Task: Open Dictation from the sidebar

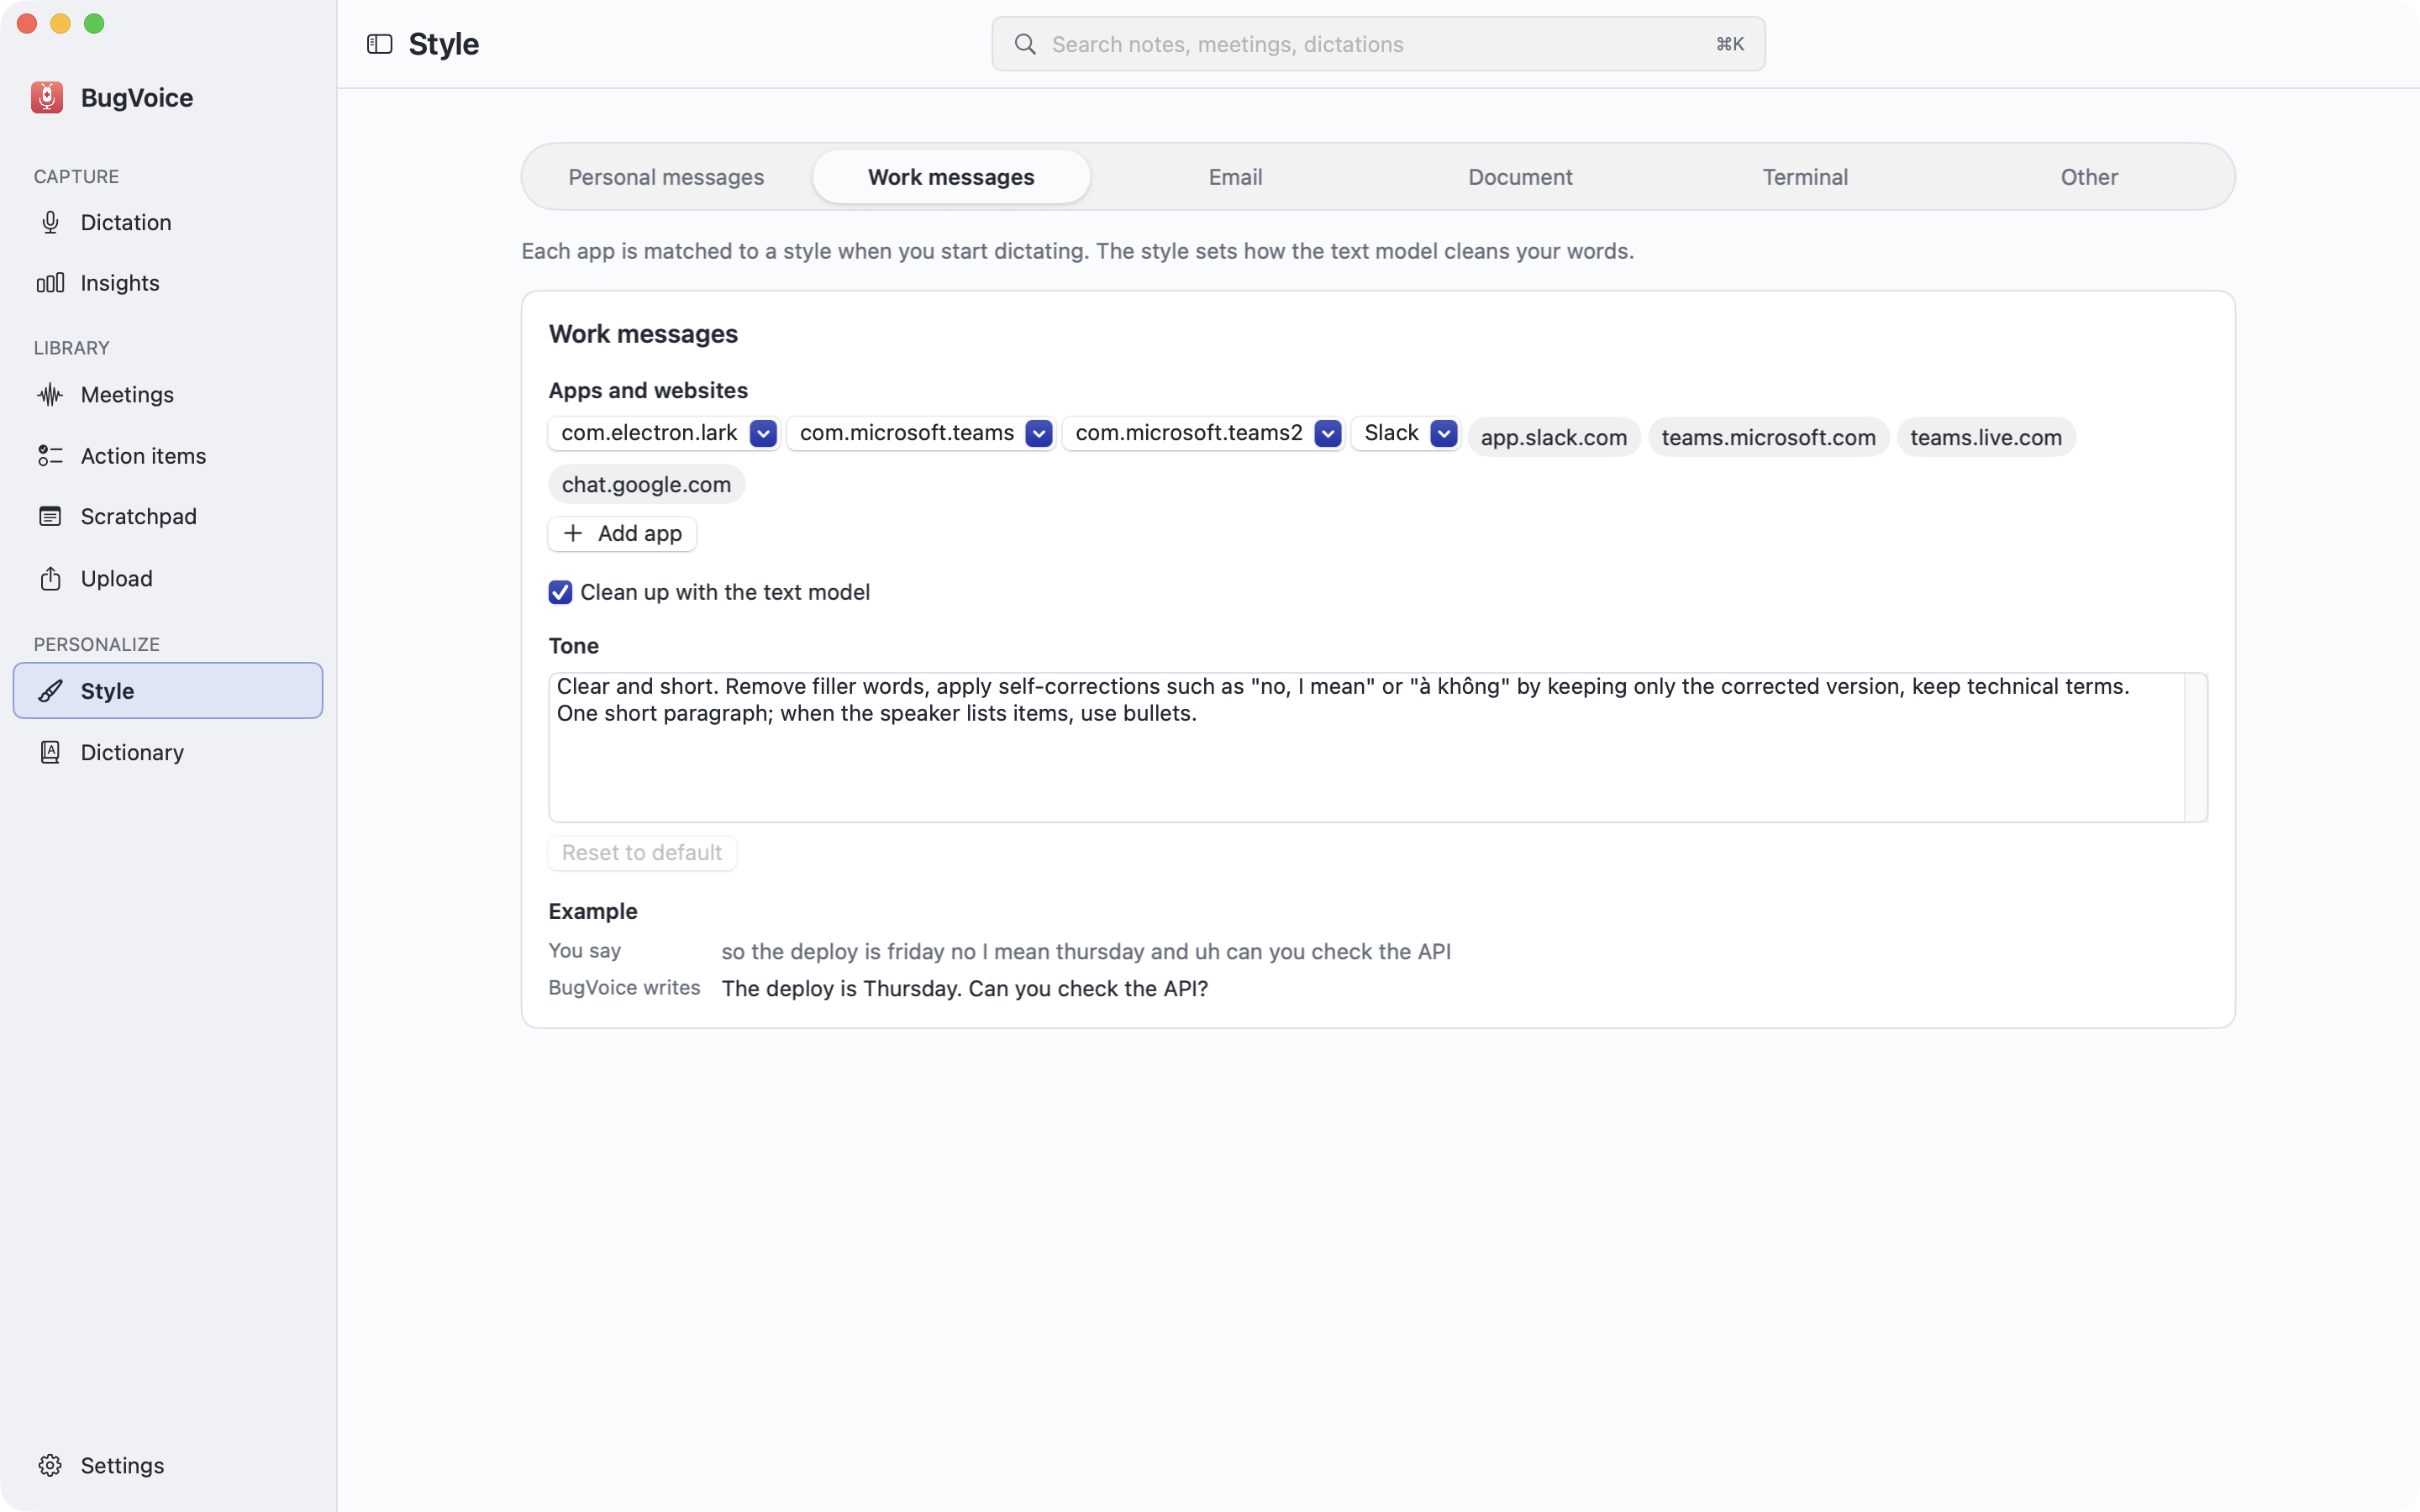Action: point(168,222)
